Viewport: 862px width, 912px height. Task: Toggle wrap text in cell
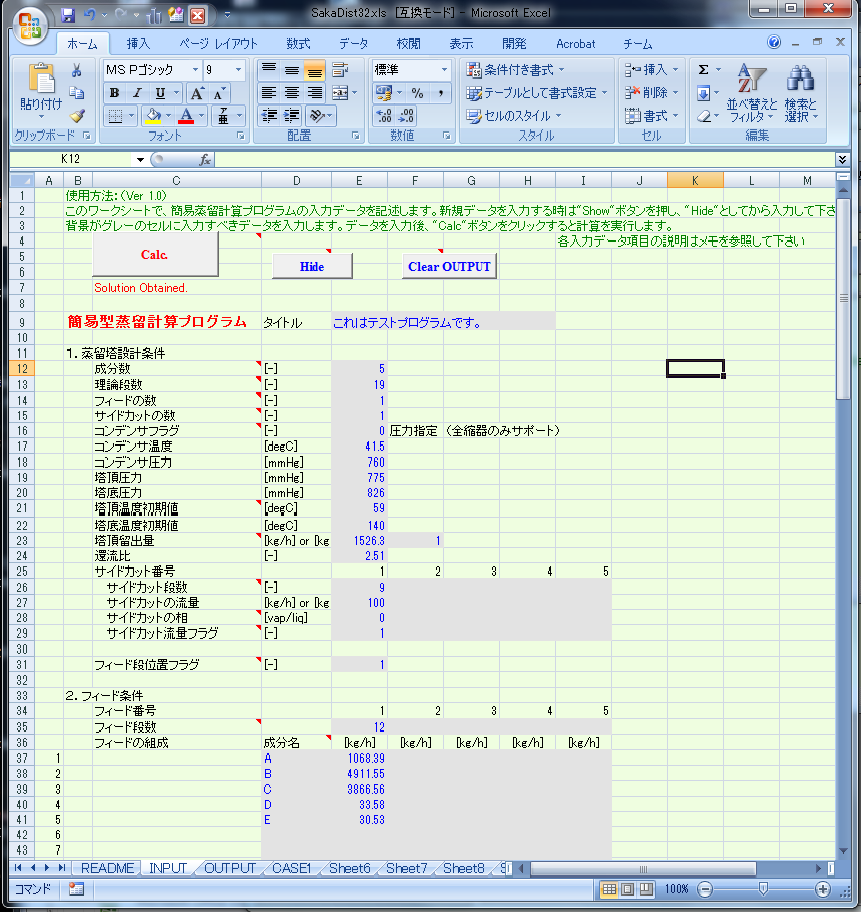pos(340,70)
